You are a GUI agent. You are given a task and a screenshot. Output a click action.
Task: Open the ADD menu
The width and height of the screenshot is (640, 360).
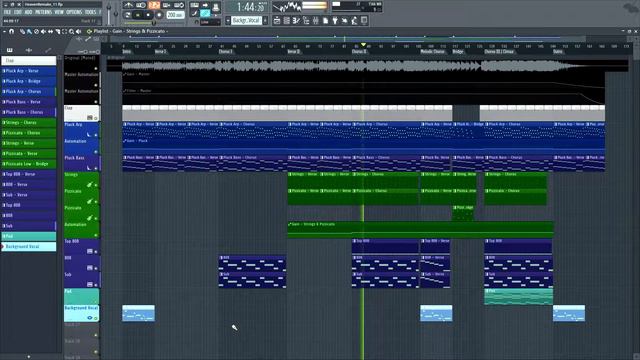point(28,12)
